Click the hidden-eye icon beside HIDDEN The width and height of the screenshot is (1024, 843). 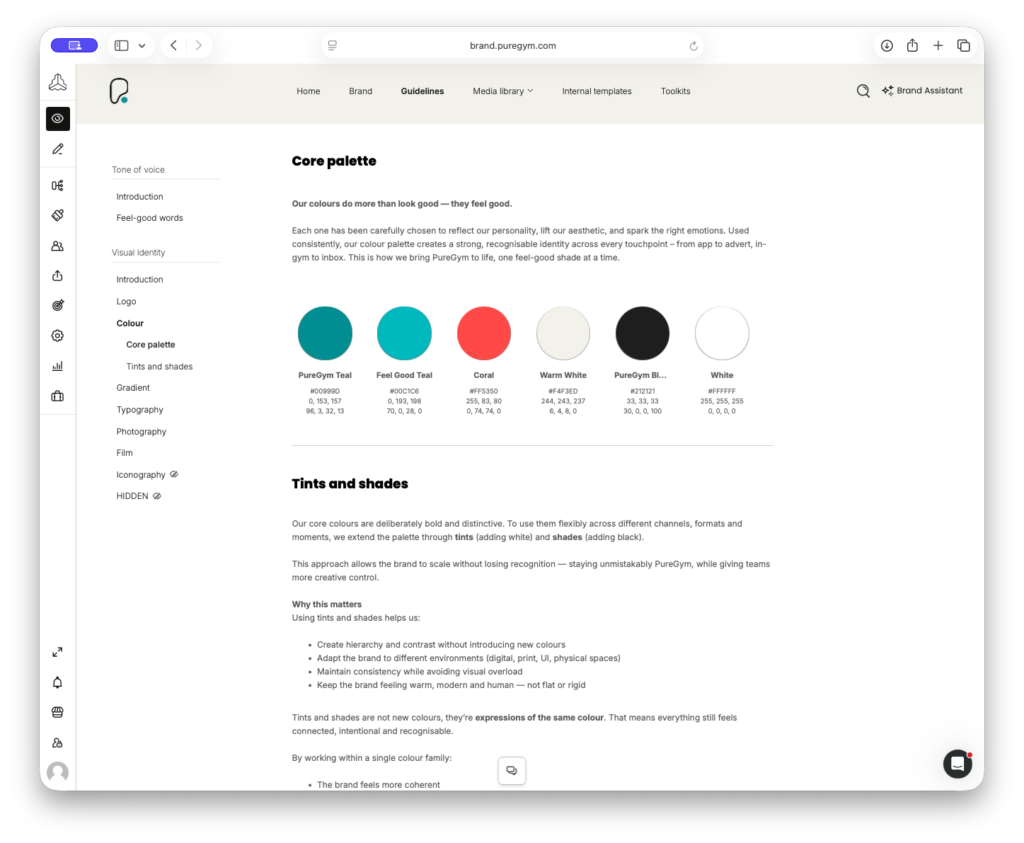point(157,496)
